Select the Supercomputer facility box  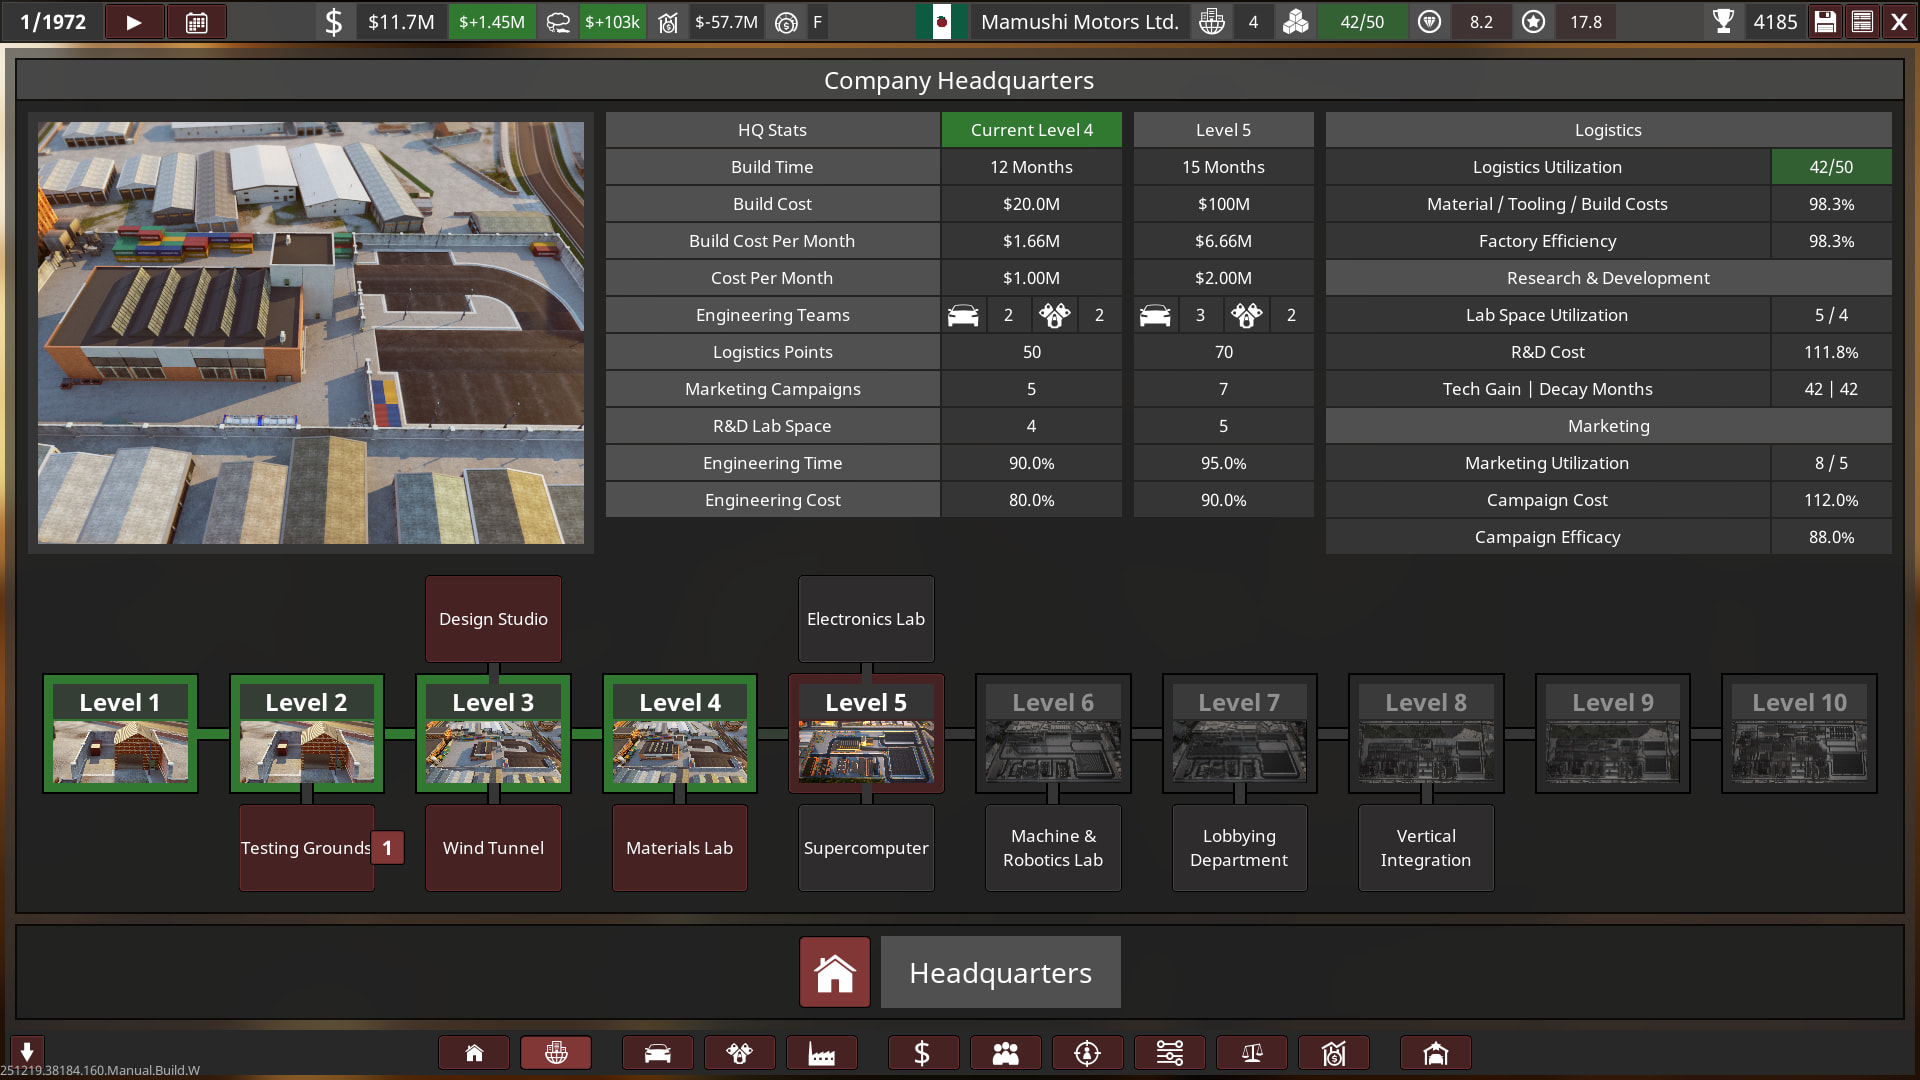866,848
